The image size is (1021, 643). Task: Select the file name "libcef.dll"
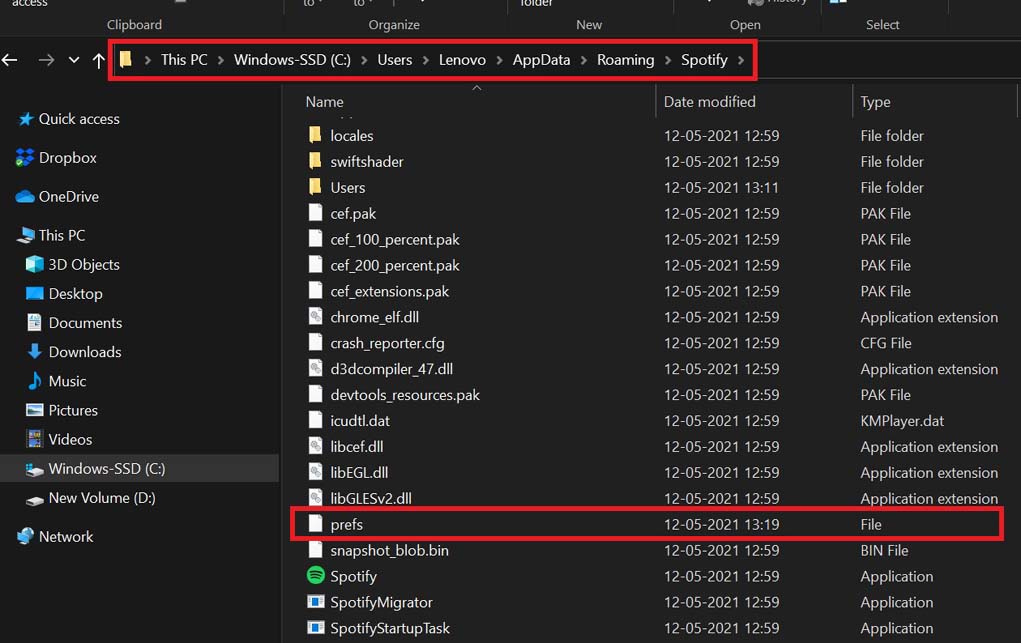357,447
